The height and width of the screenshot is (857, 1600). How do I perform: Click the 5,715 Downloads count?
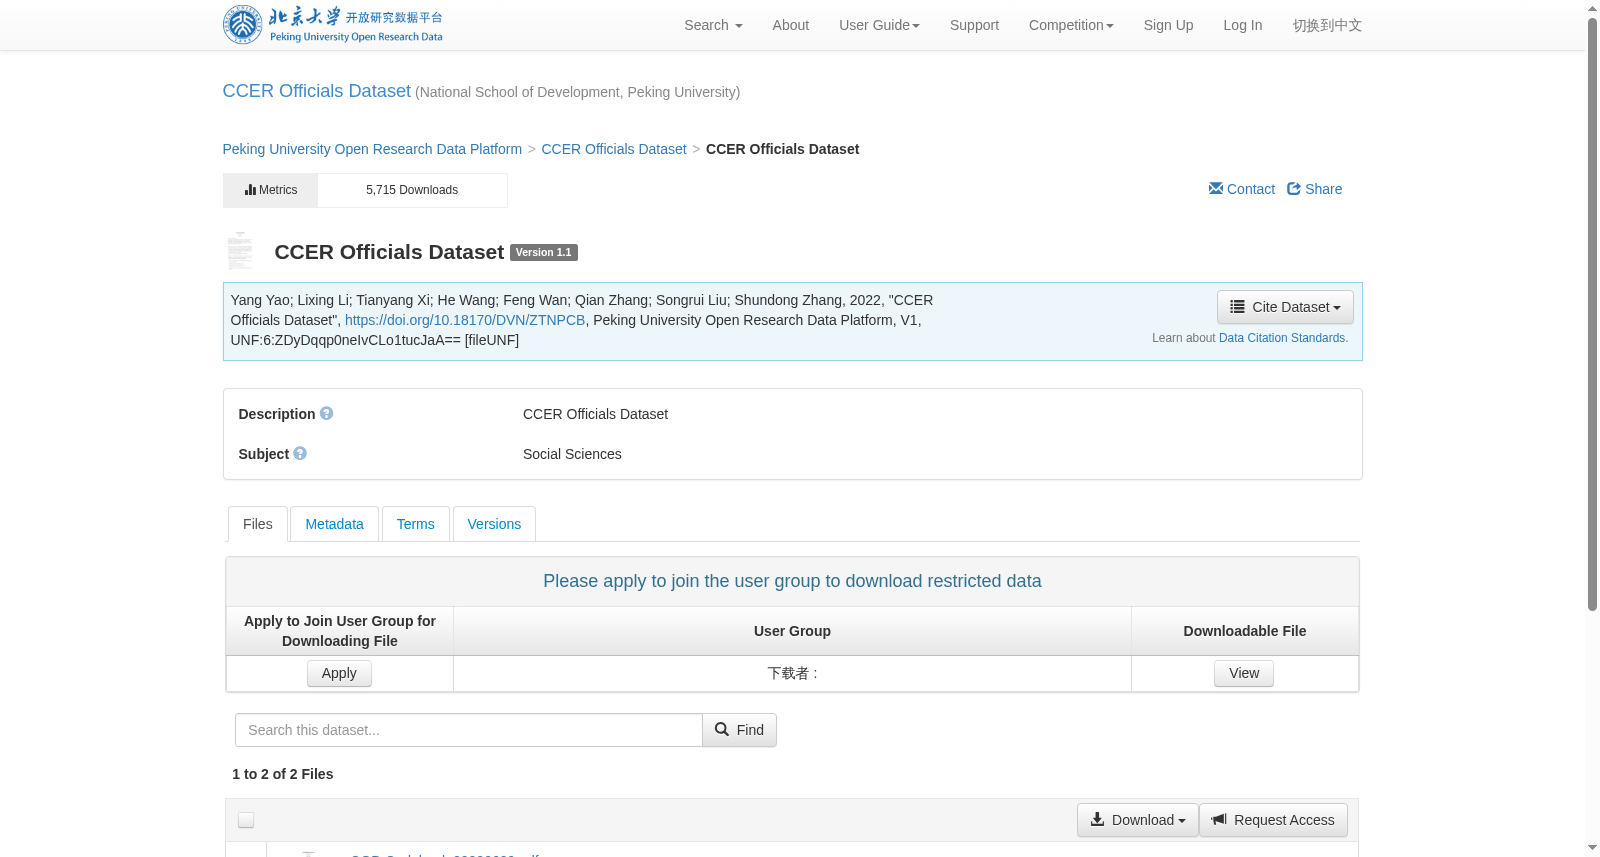(x=412, y=190)
